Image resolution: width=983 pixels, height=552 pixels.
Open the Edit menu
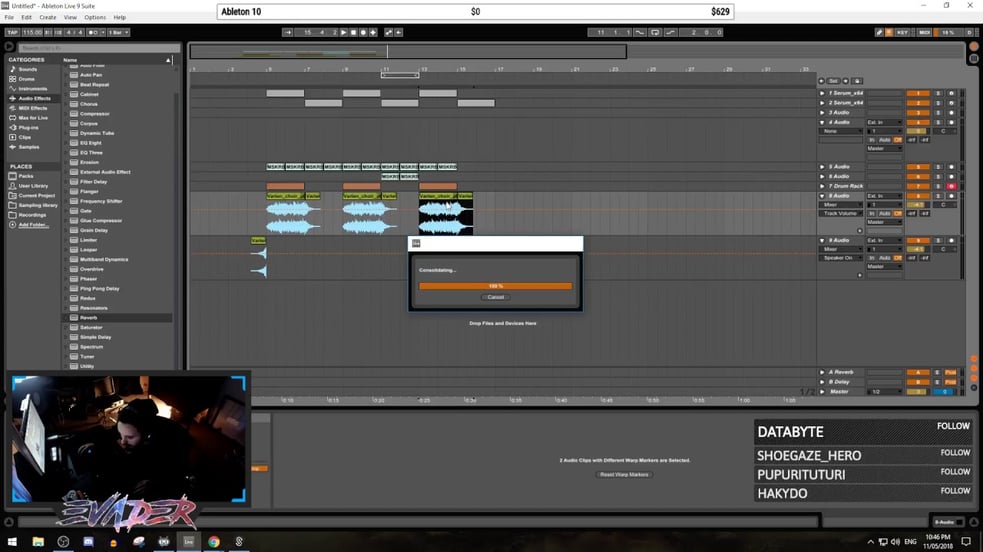(x=26, y=18)
